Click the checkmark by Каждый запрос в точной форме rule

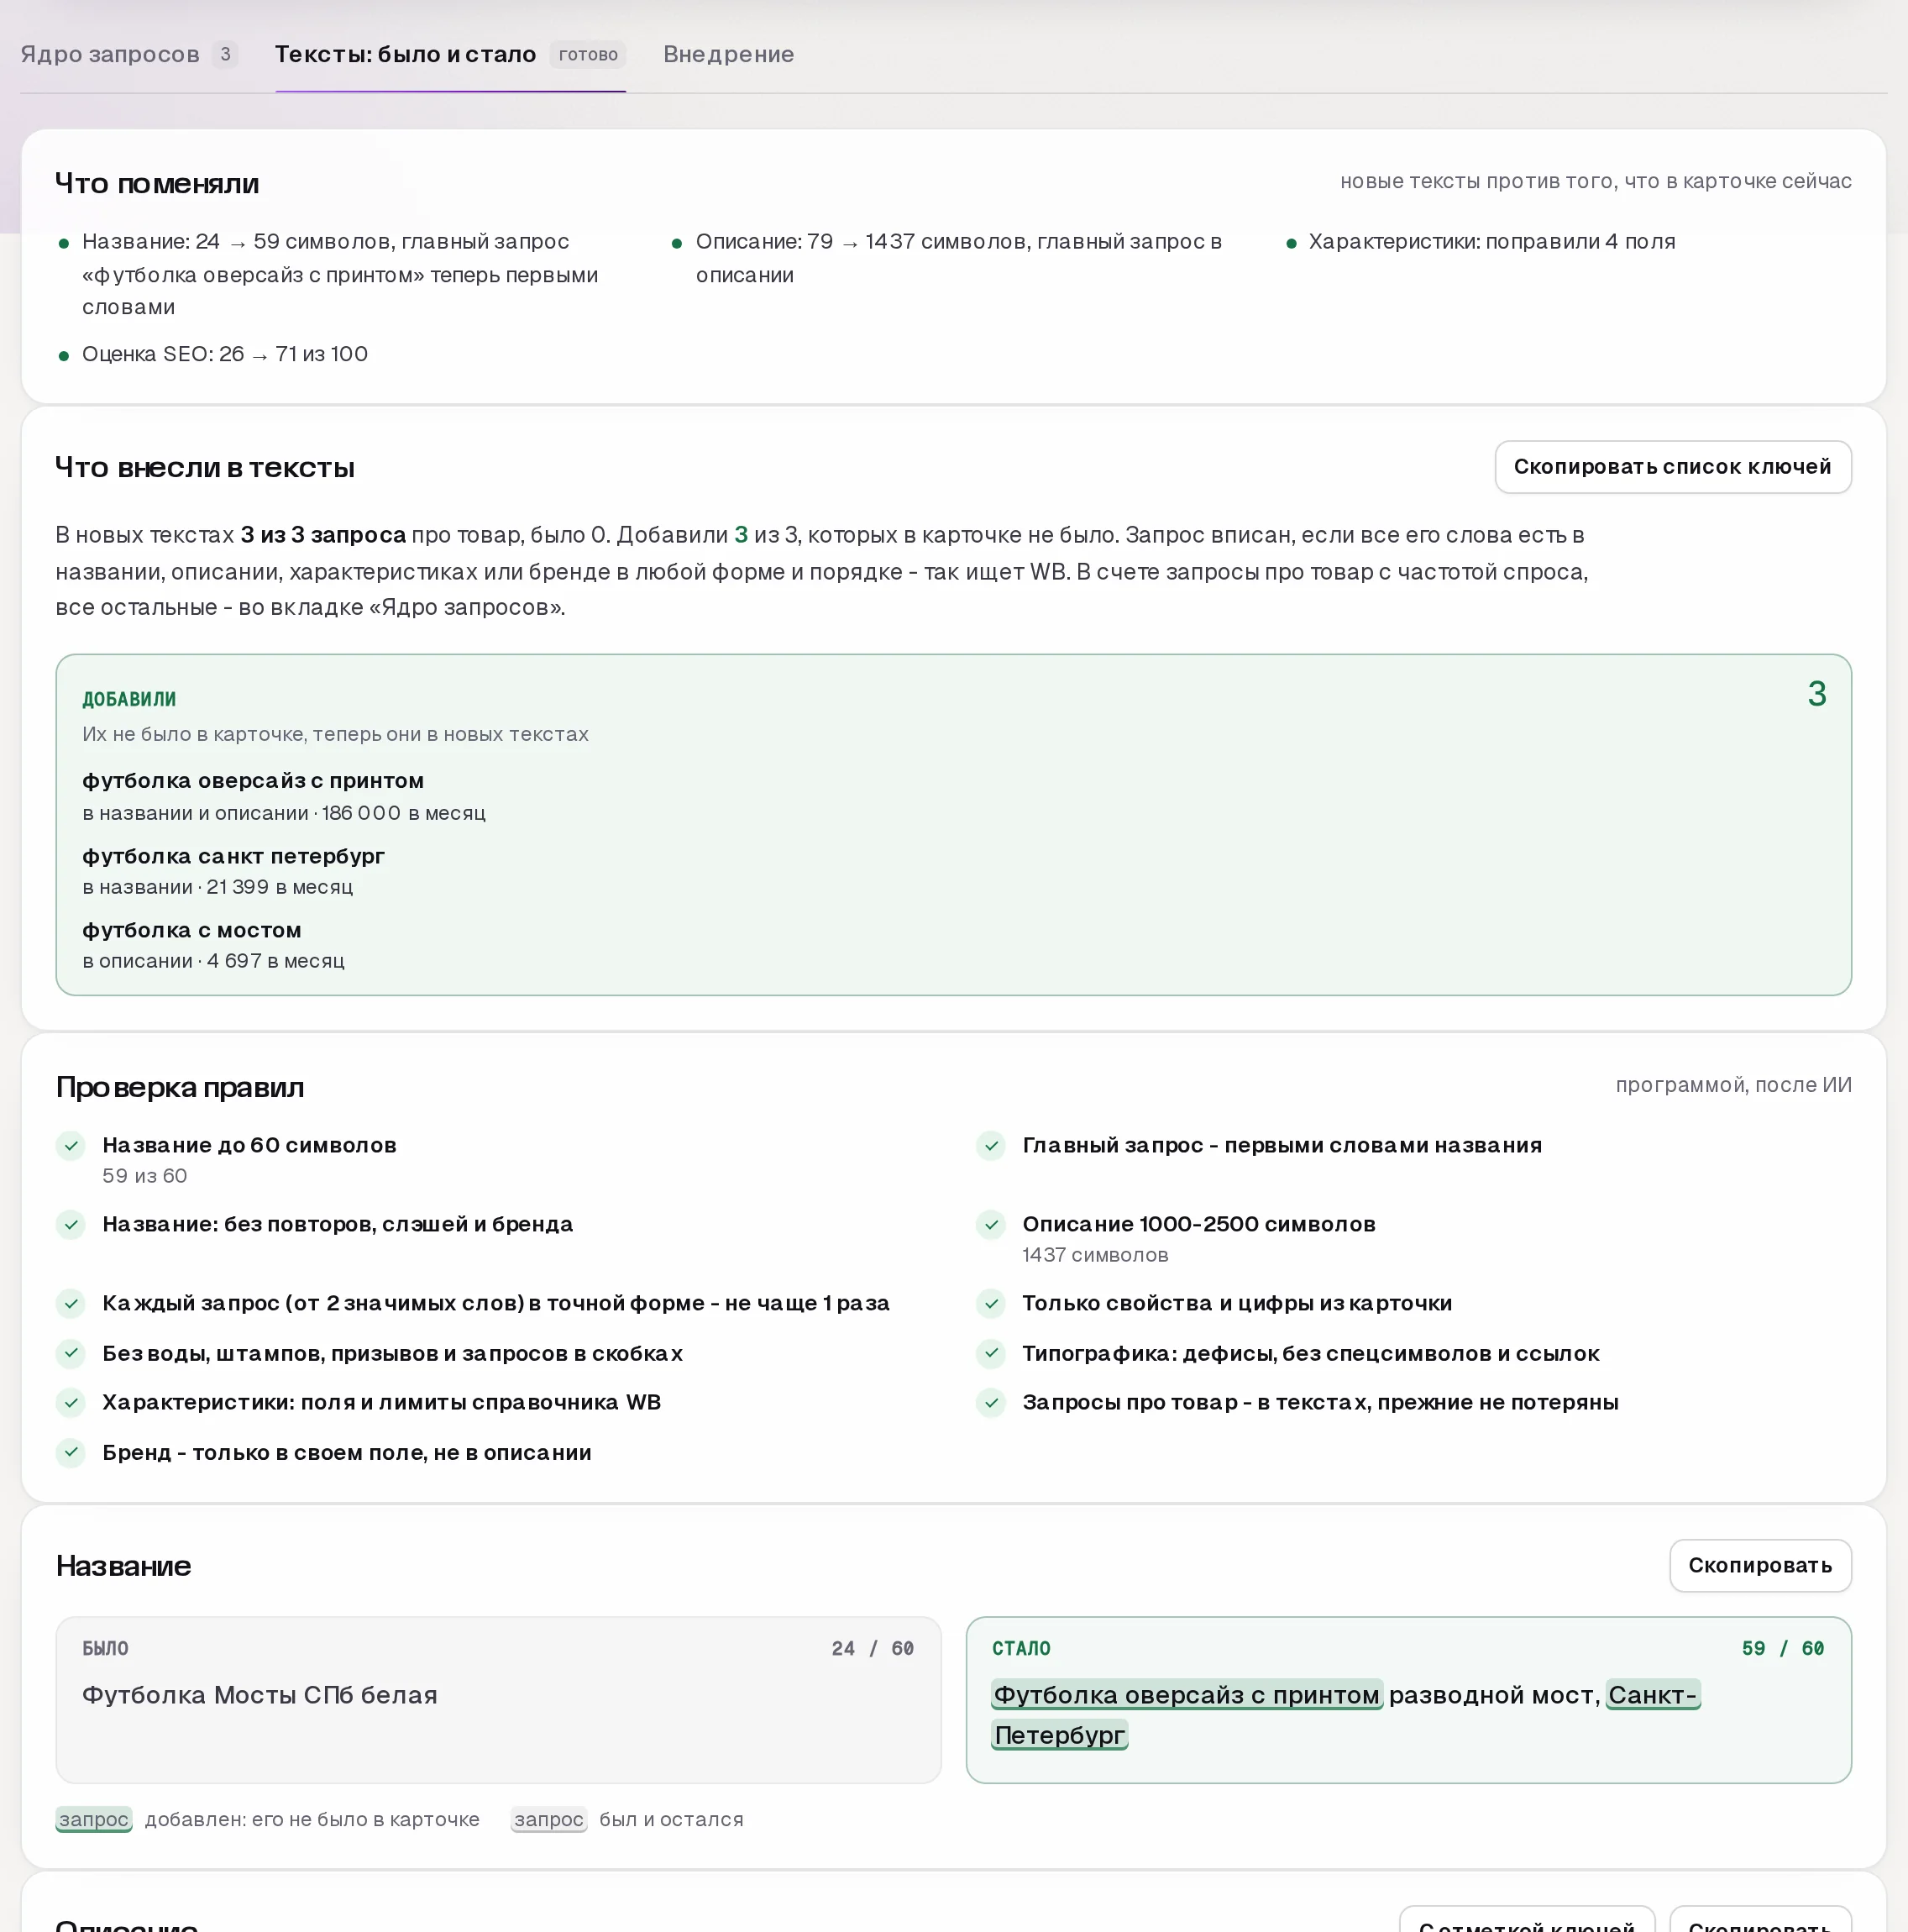coord(71,1304)
